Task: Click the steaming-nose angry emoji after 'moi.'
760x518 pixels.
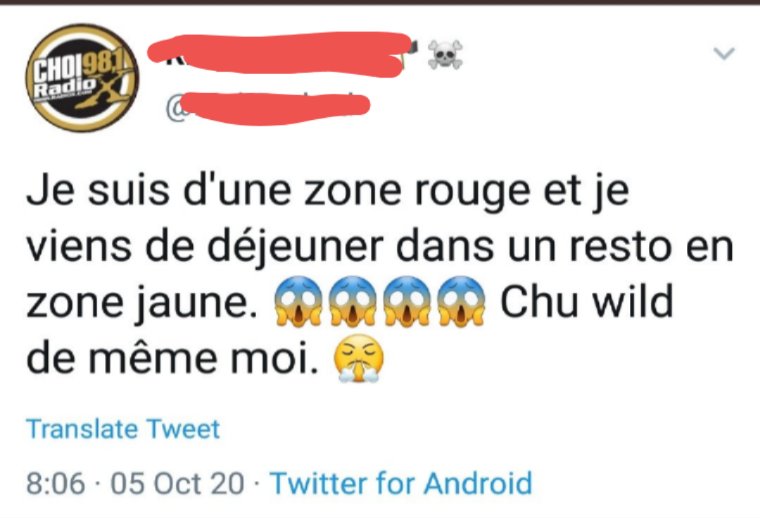Action: pos(358,359)
